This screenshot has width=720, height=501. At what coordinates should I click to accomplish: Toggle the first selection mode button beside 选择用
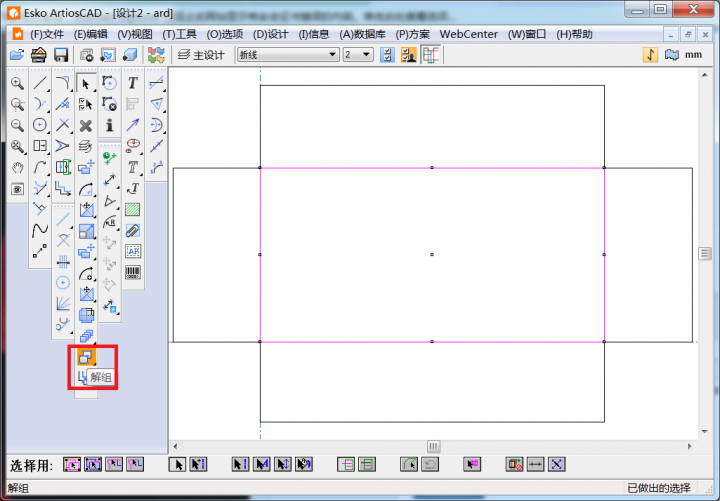(72, 464)
